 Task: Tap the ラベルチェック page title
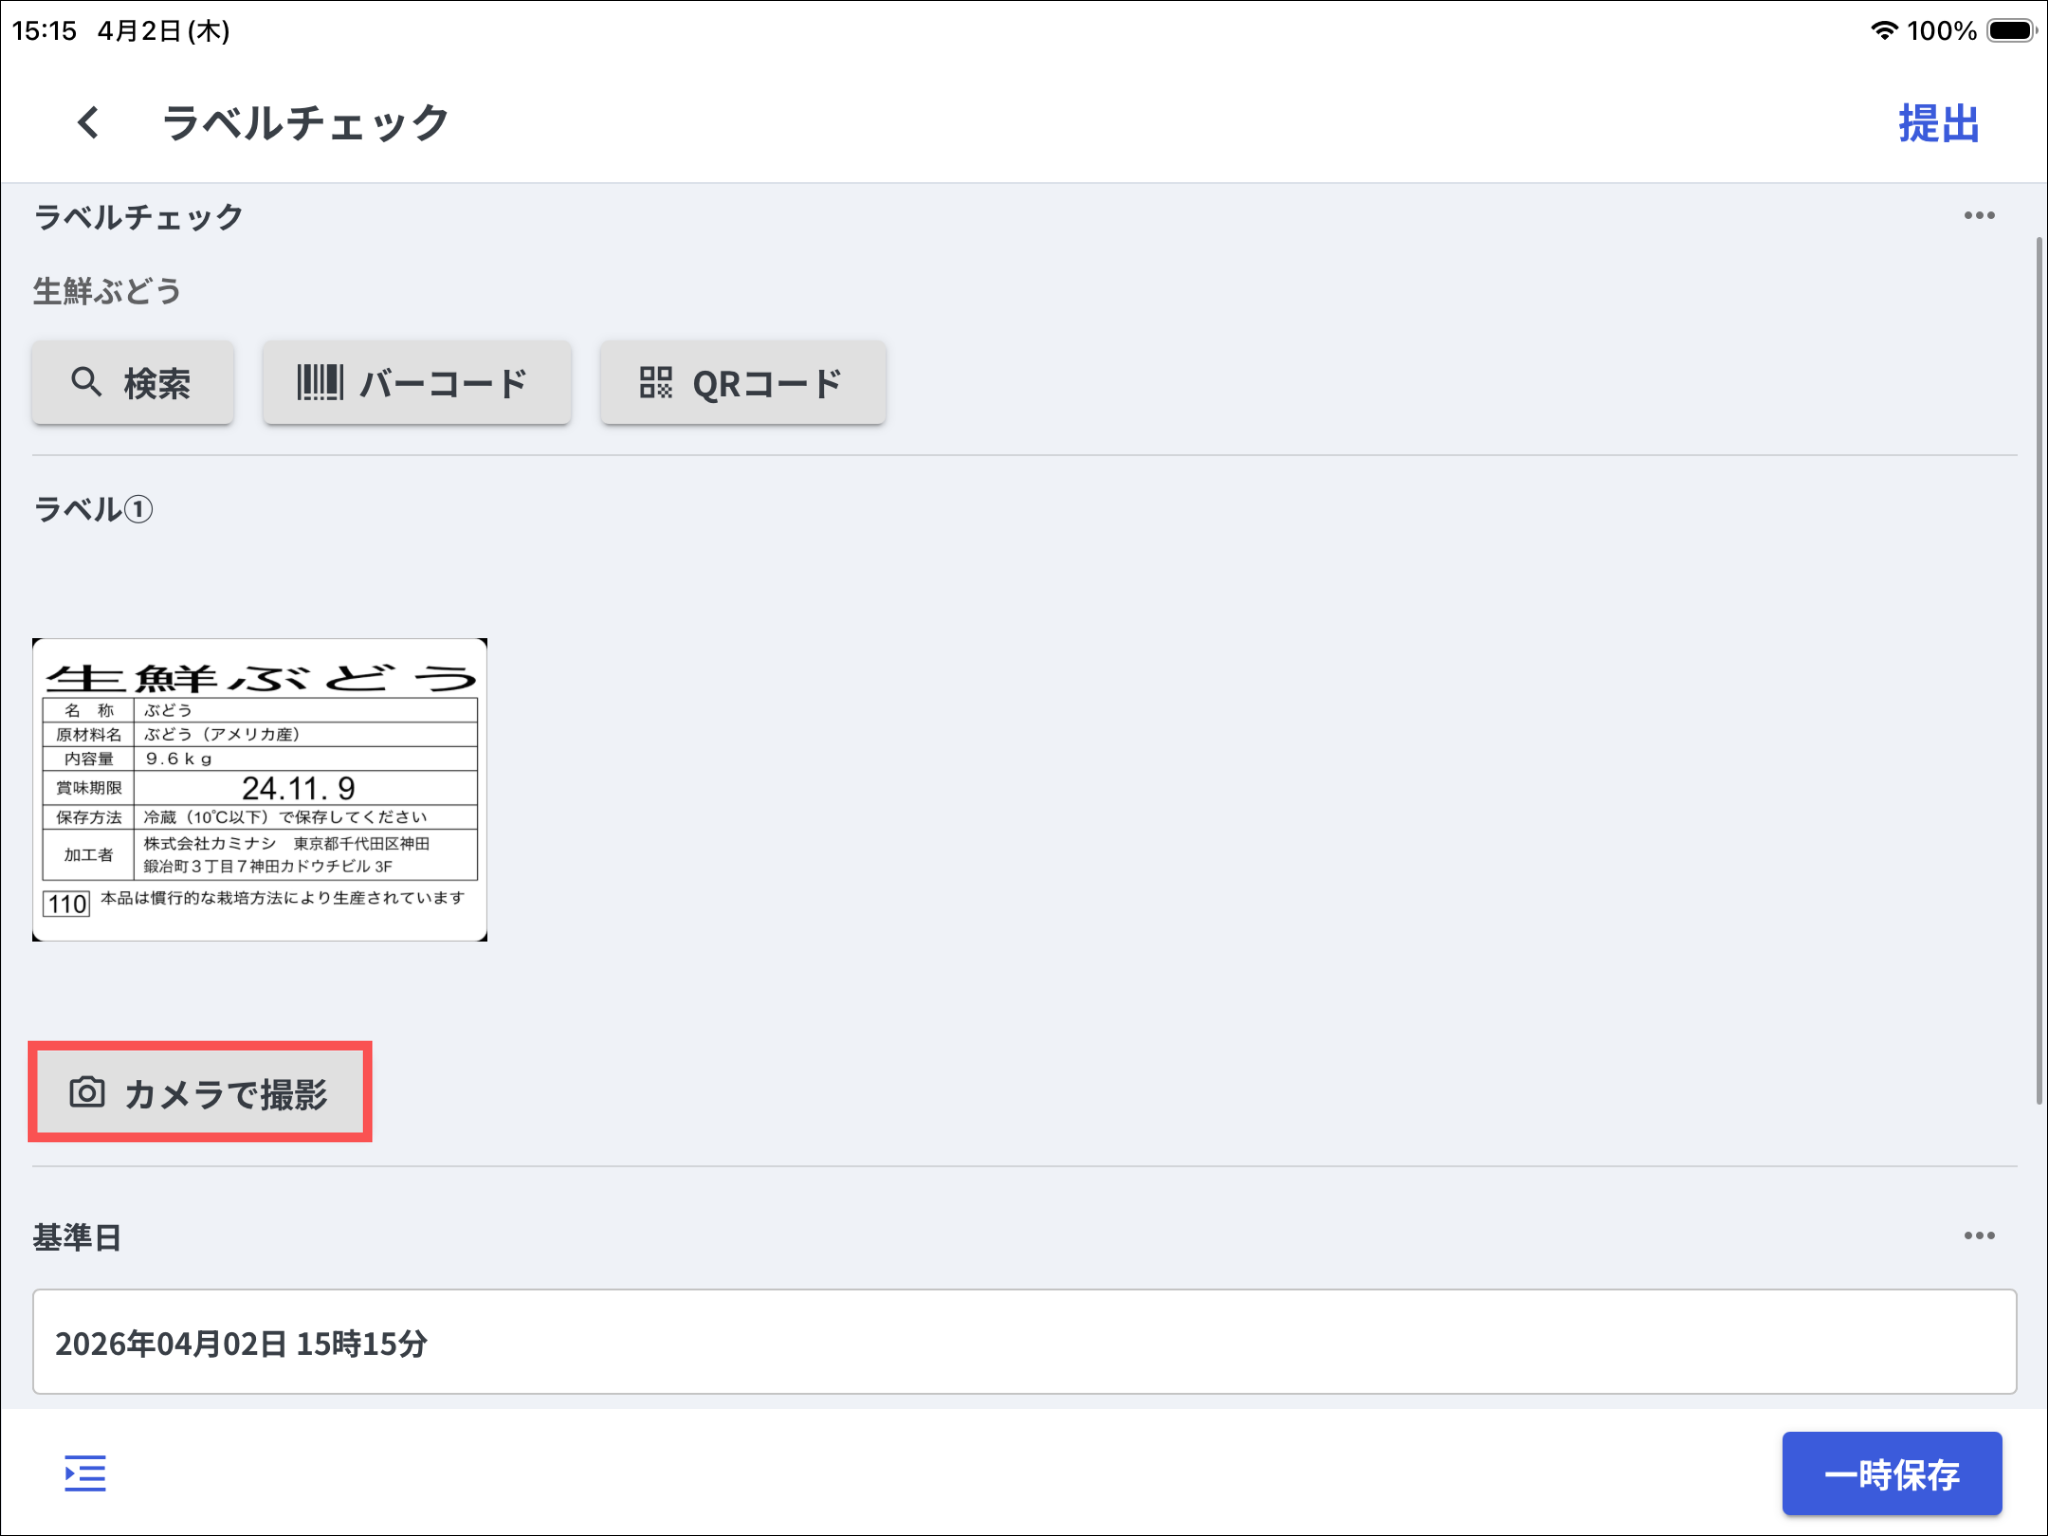306,124
